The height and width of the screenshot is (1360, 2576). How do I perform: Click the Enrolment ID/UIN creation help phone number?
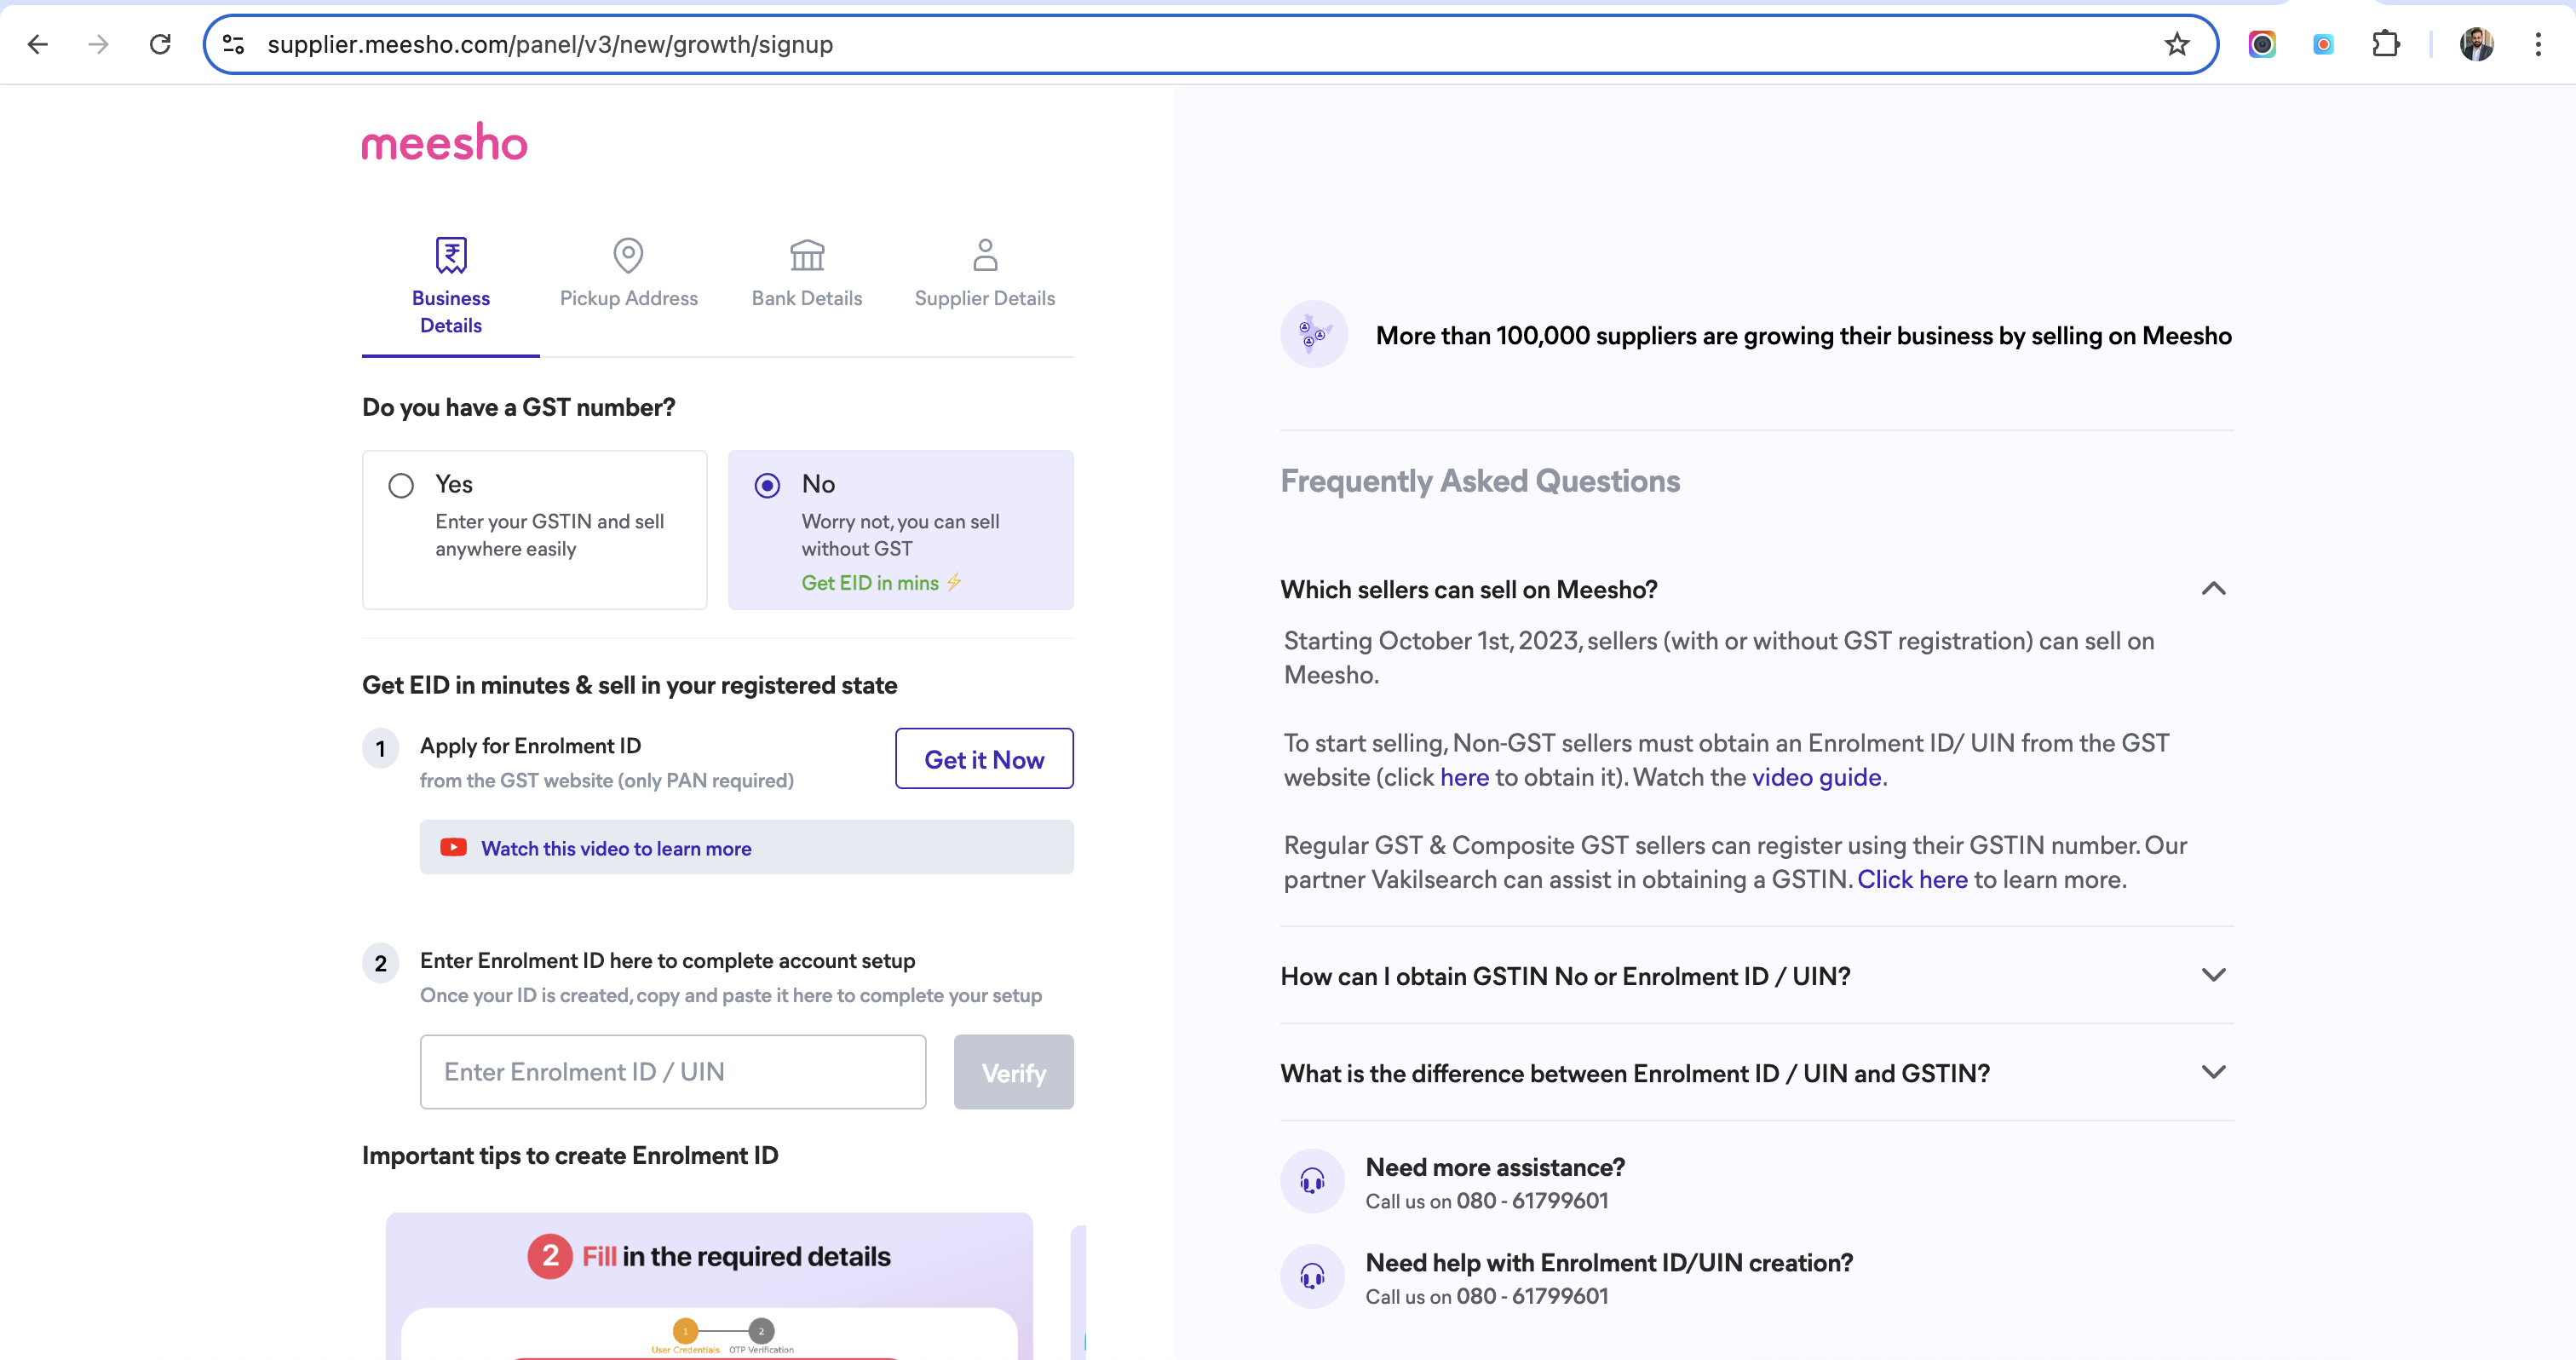coord(1532,1295)
